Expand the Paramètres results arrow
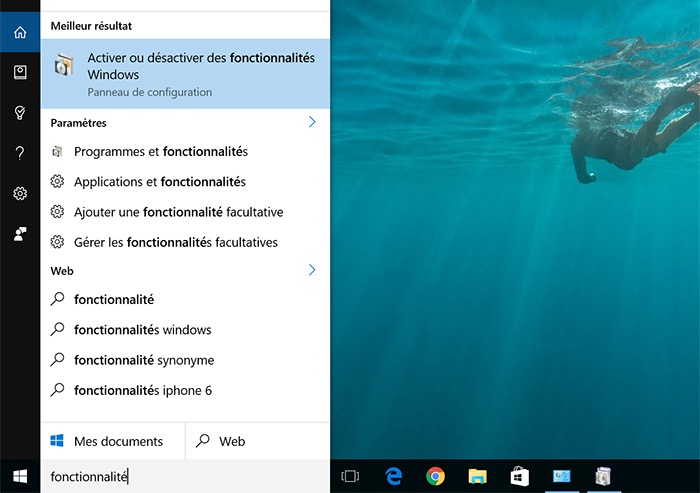This screenshot has height=493, width=700. click(x=312, y=122)
